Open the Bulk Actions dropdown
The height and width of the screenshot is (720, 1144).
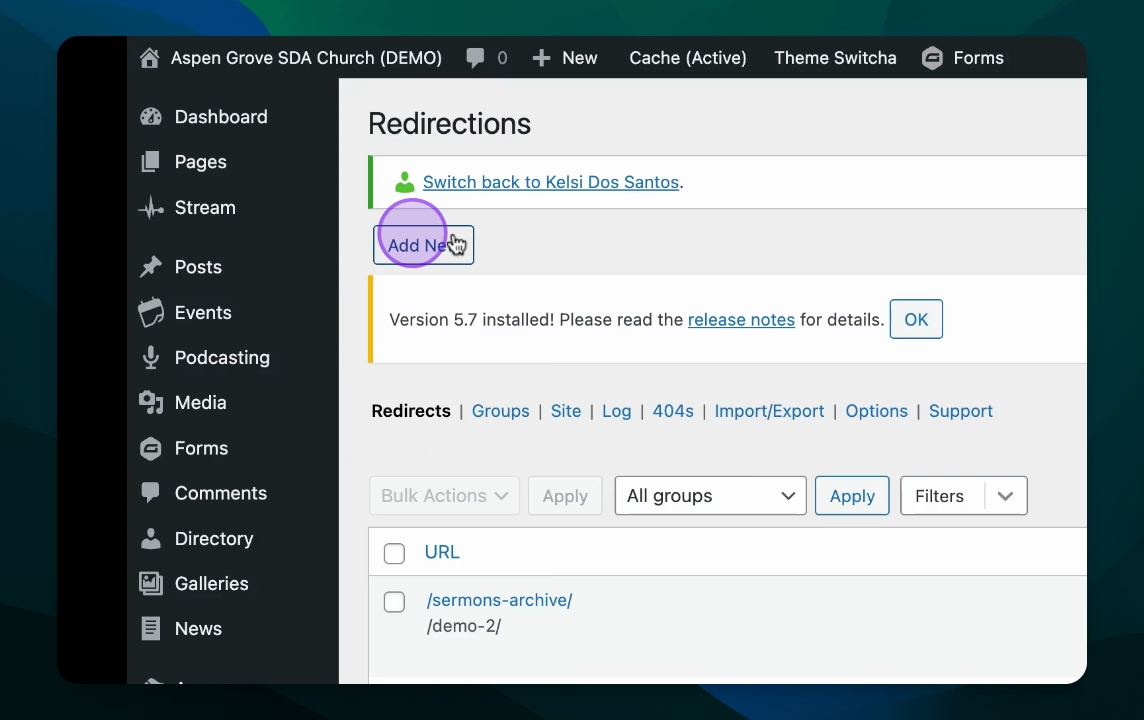(444, 495)
